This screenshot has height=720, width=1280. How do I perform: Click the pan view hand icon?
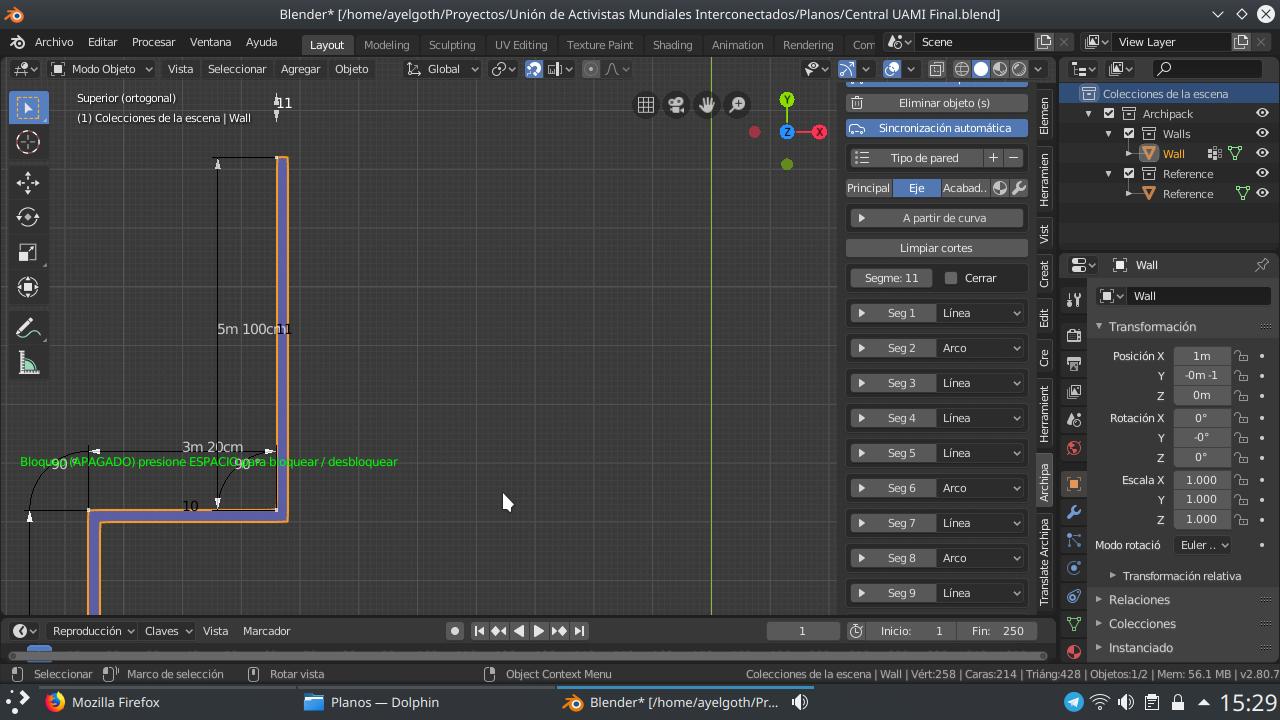pyautogui.click(x=706, y=105)
